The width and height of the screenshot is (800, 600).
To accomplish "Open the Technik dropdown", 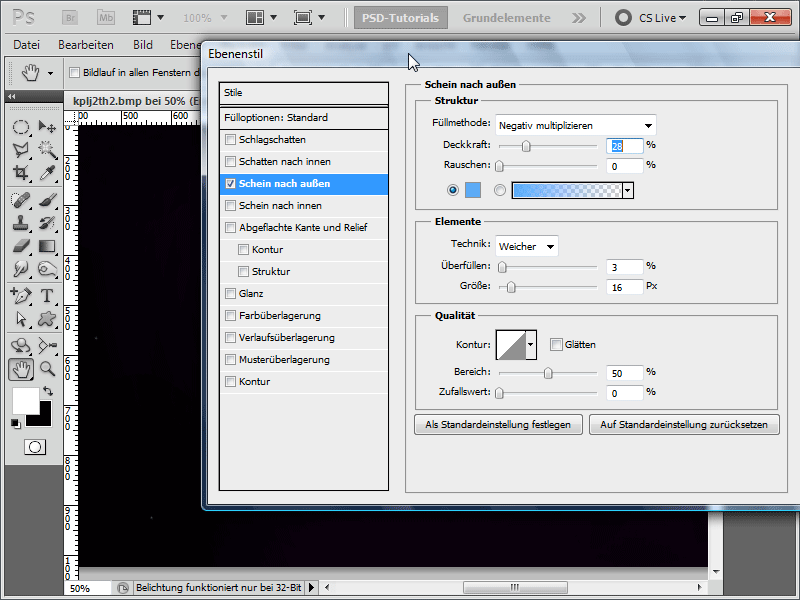I will click(x=527, y=246).
